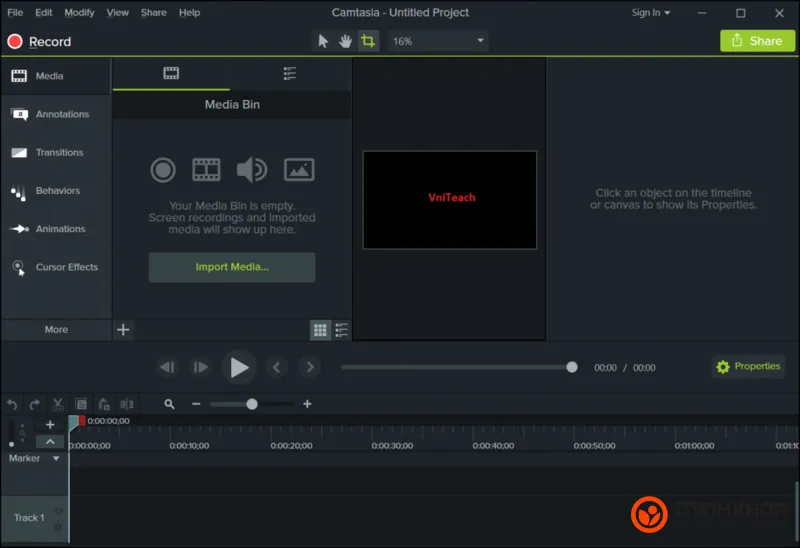Open the Modify menu
This screenshot has height=548, width=800.
pyautogui.click(x=79, y=13)
